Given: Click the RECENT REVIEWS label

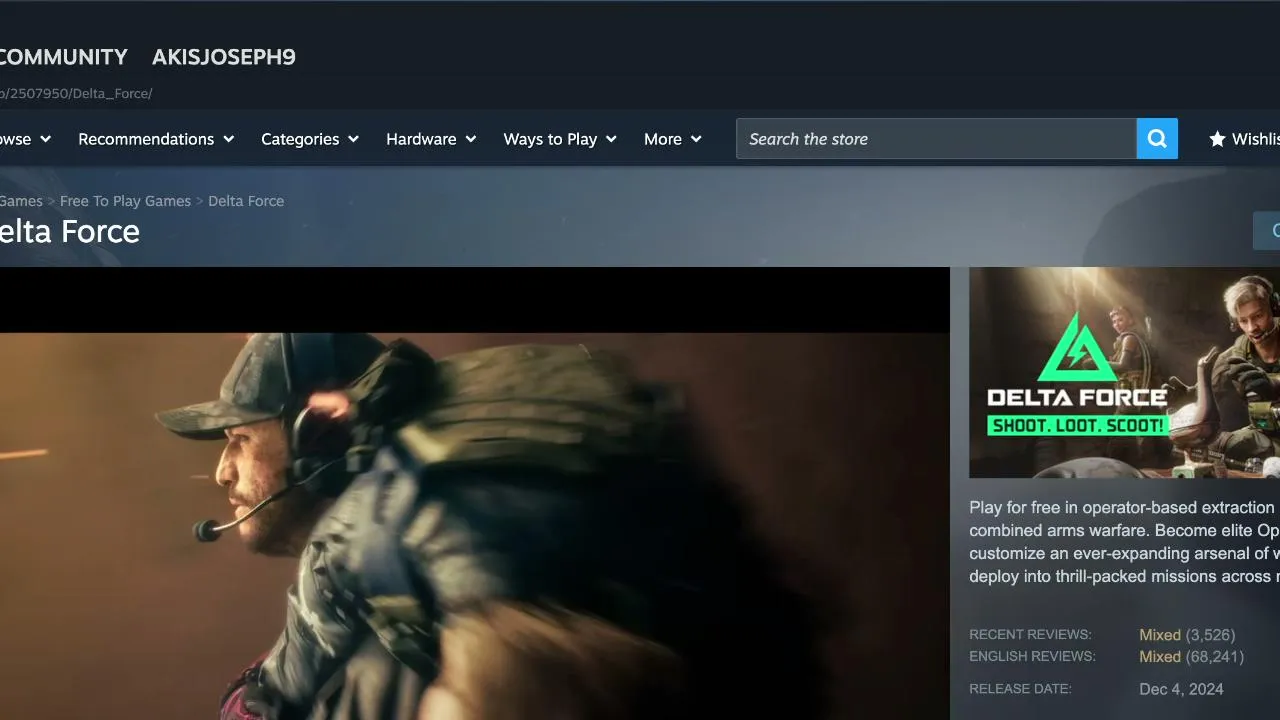Looking at the screenshot, I should [1030, 635].
